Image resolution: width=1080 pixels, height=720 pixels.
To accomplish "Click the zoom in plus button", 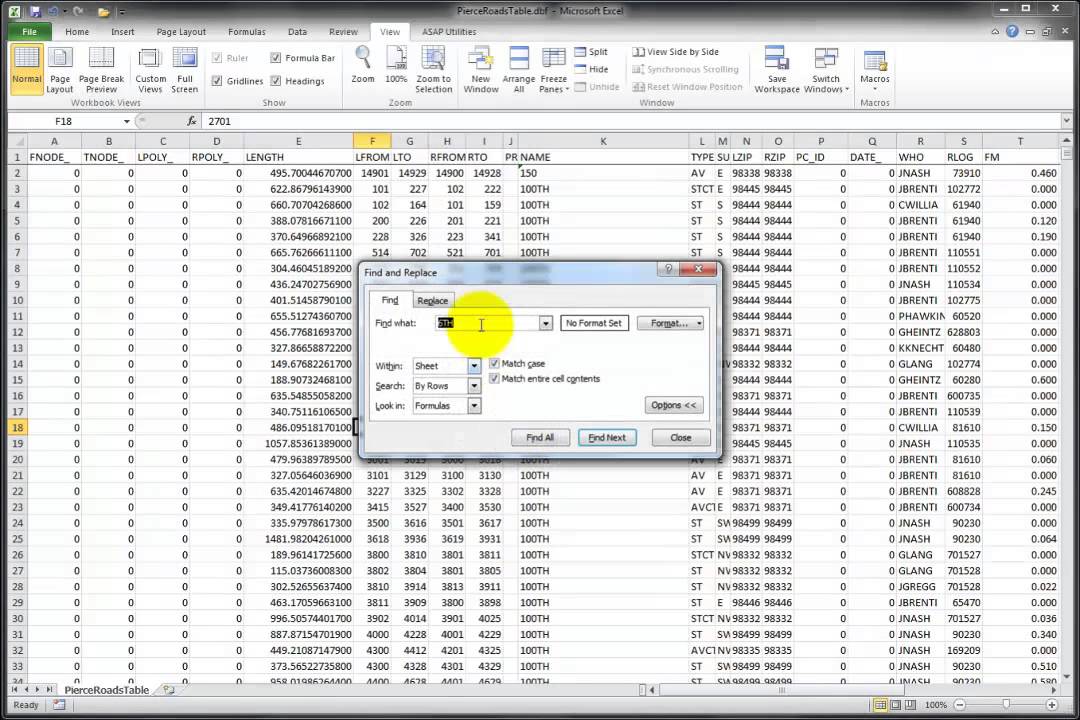I will [1052, 705].
